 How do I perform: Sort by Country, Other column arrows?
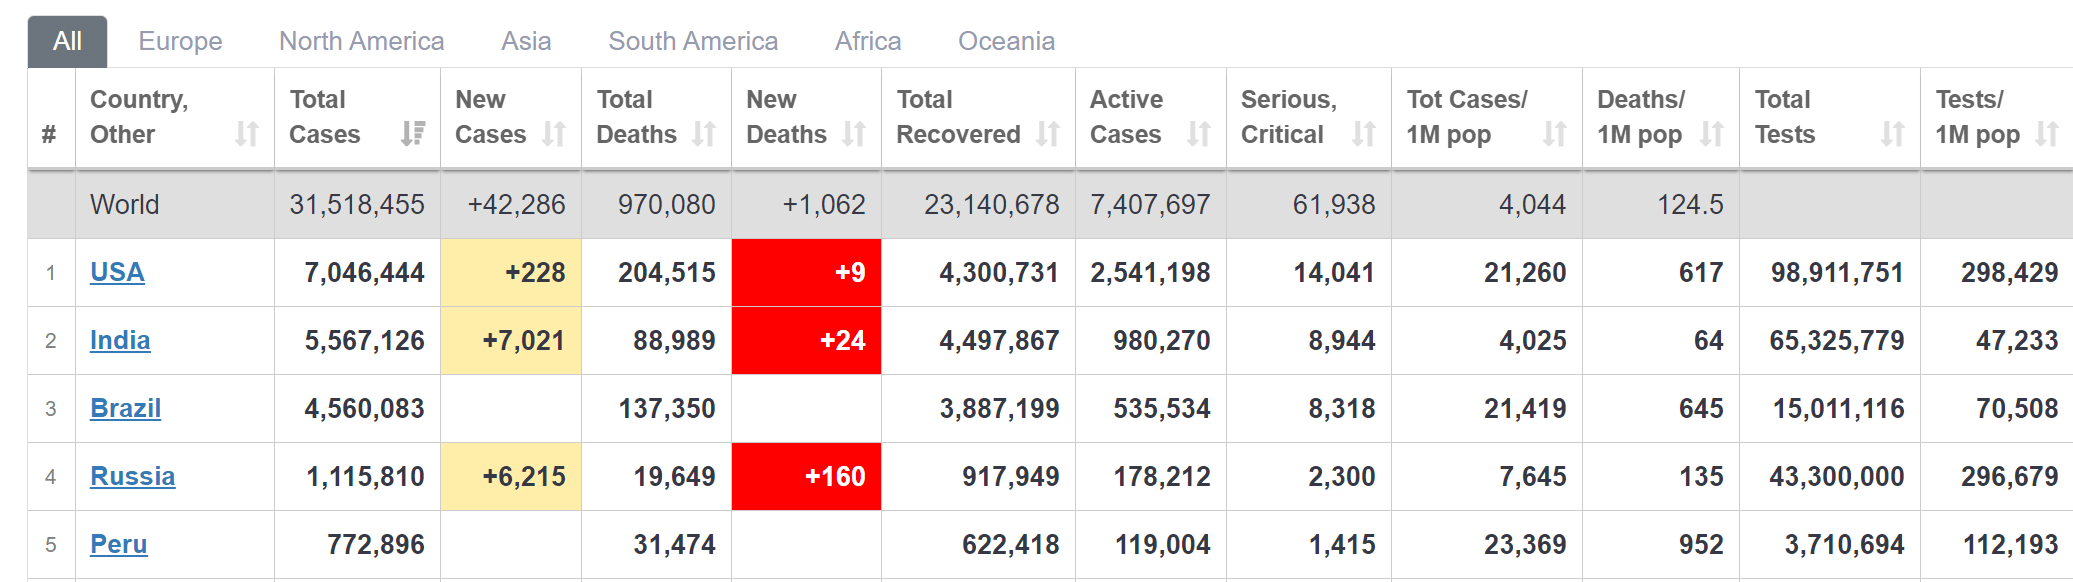[246, 134]
